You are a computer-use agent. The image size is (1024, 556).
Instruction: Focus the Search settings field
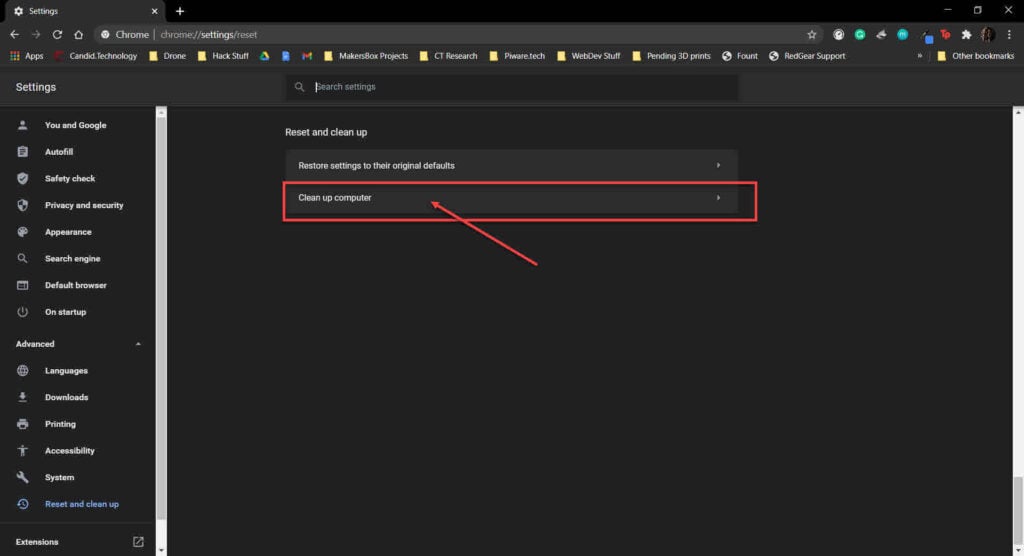point(511,87)
